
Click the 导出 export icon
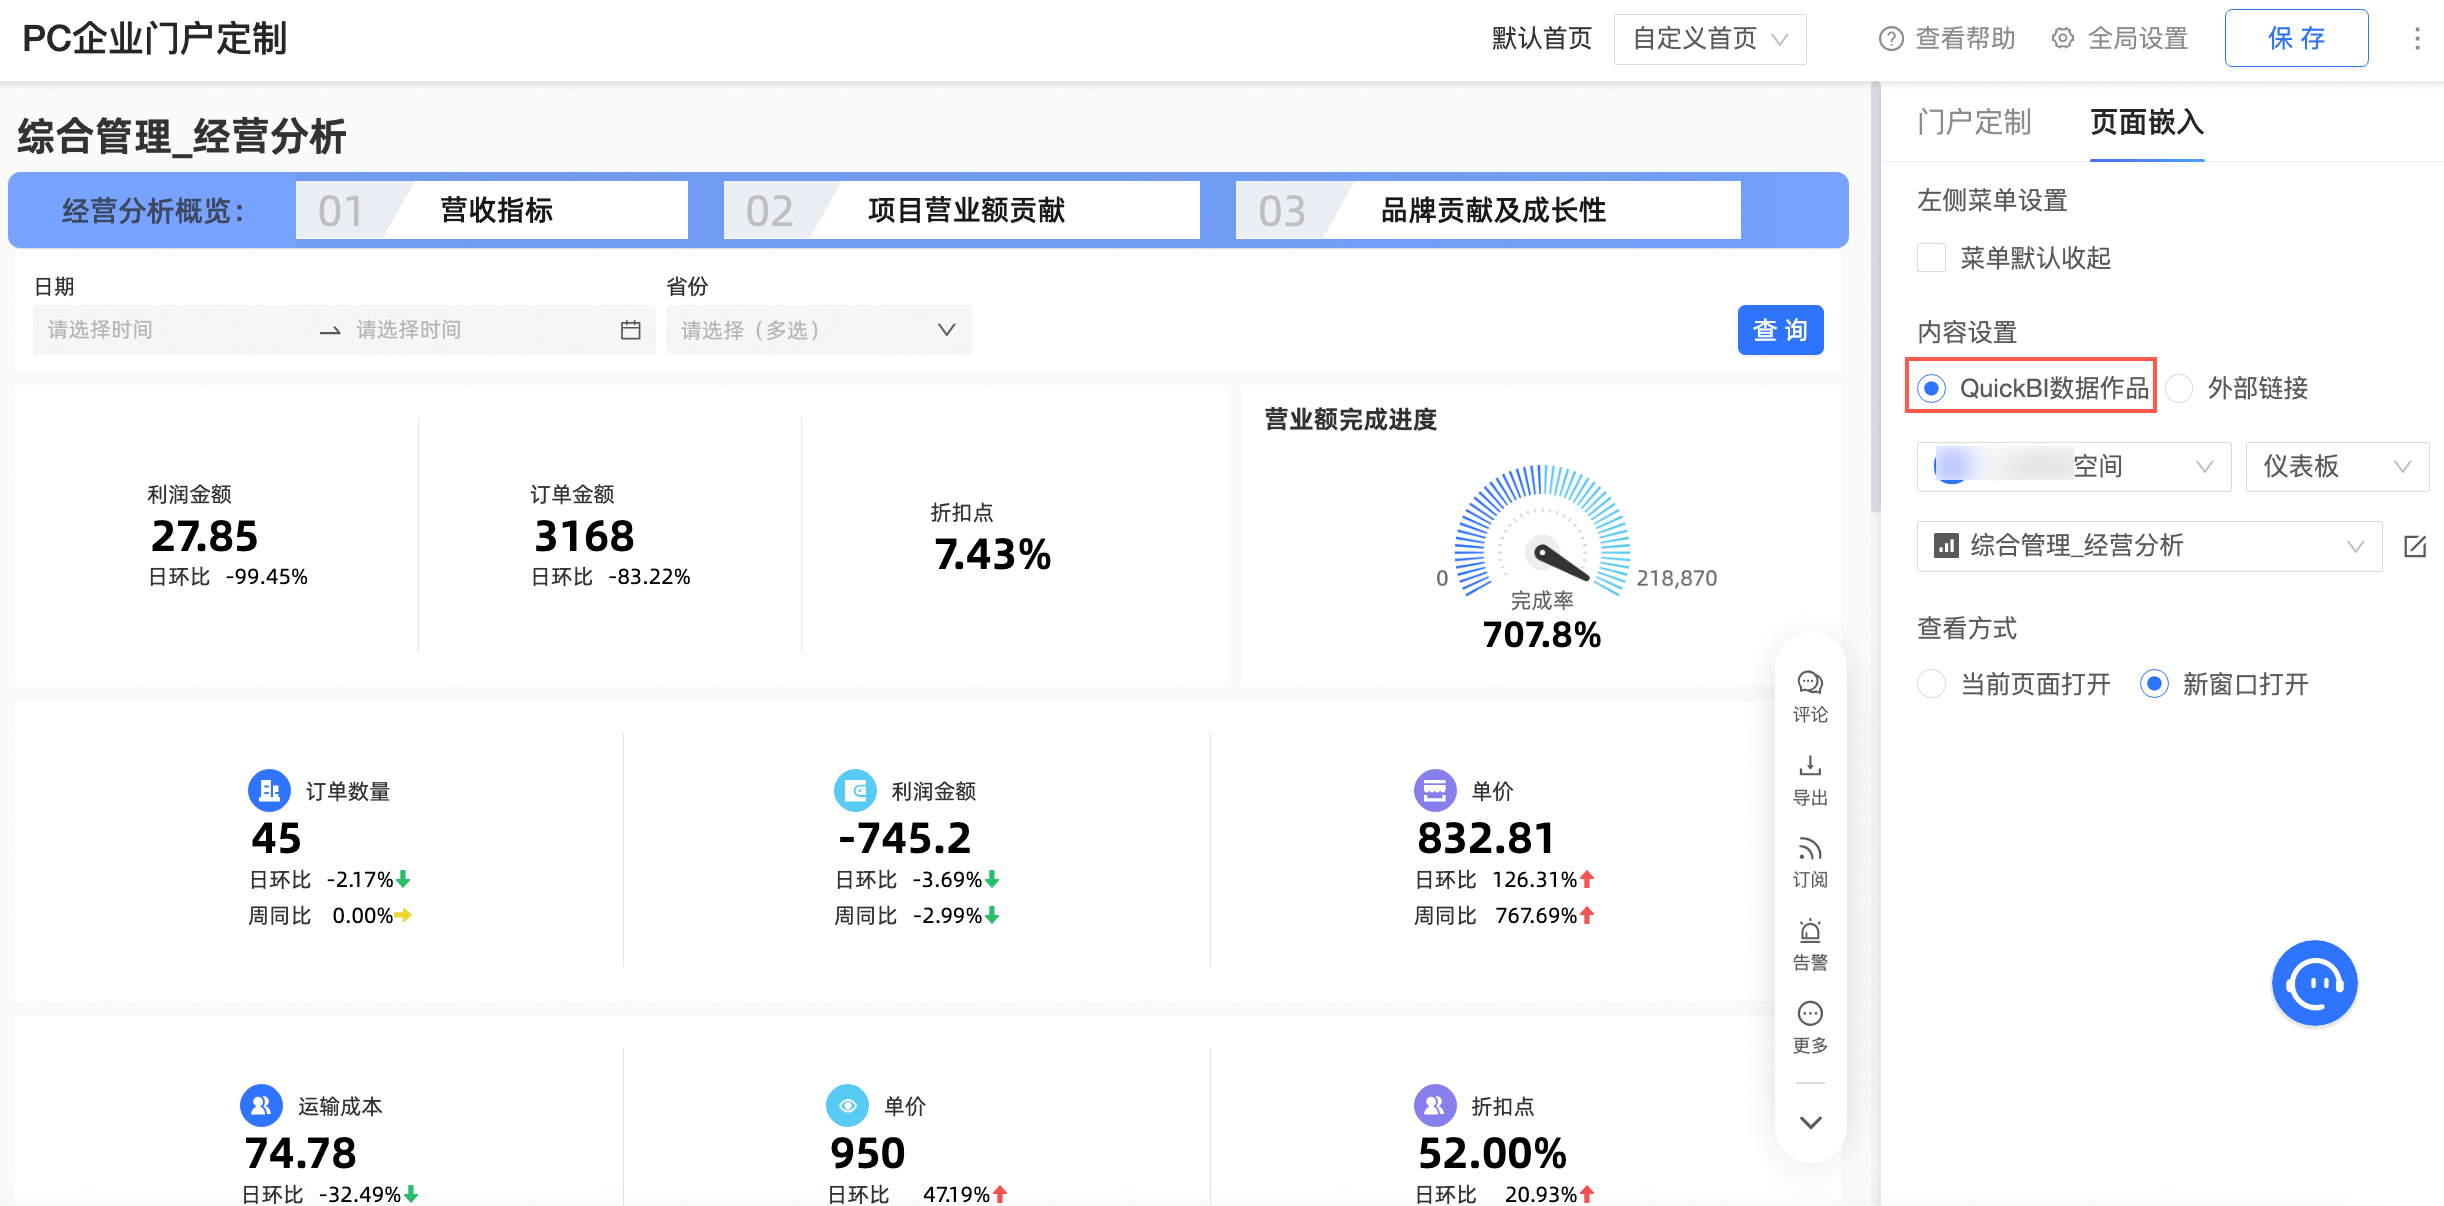(1810, 767)
